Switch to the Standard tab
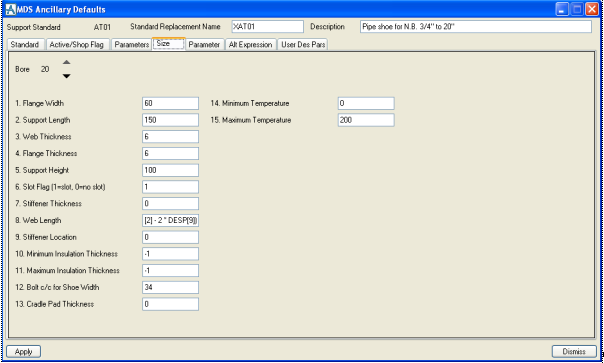This screenshot has height=363, width=604. pos(26,44)
